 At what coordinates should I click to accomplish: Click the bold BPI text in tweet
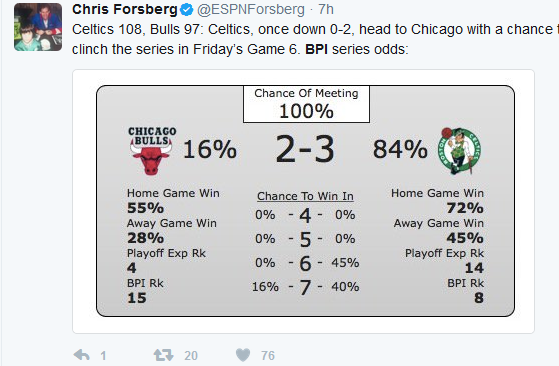click(x=316, y=49)
